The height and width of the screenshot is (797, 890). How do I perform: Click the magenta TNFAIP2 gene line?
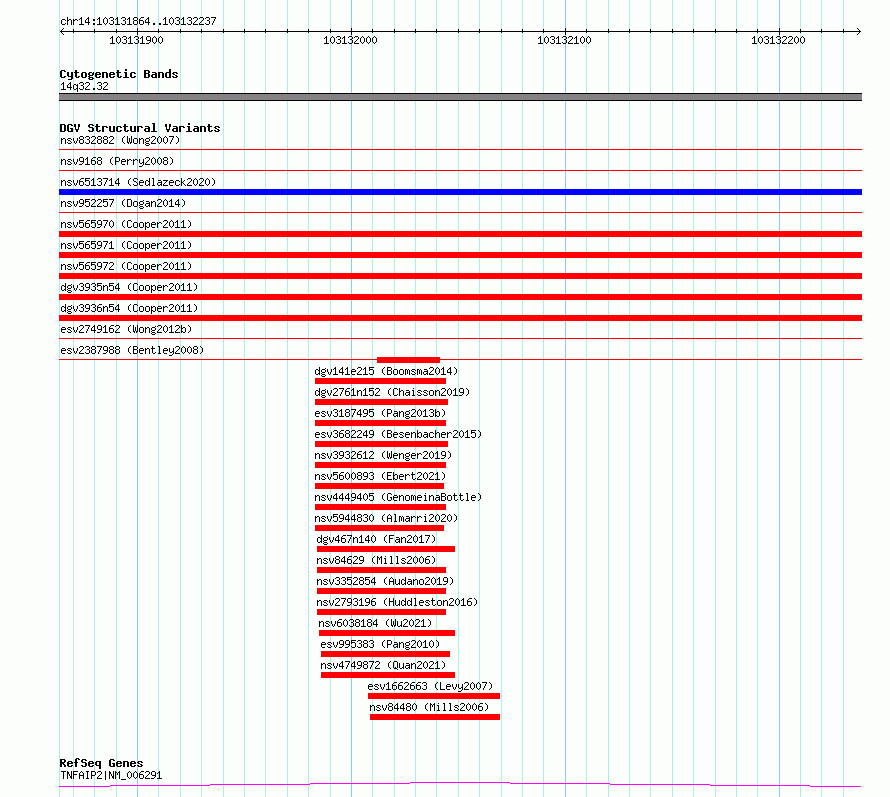click(460, 785)
